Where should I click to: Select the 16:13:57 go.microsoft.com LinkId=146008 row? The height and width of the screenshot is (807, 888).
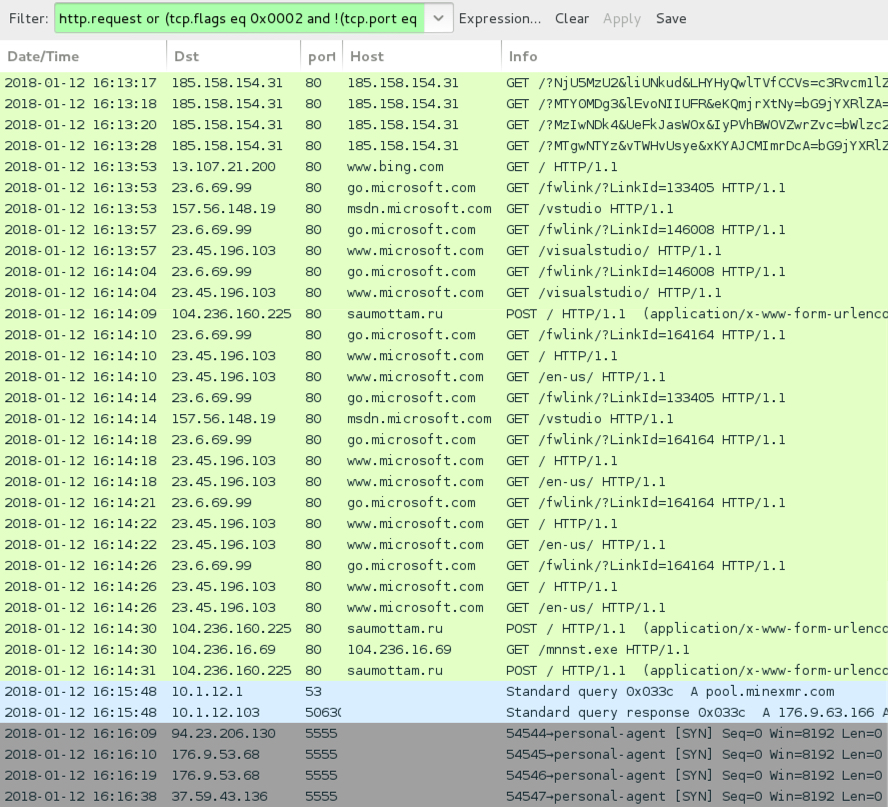444,229
